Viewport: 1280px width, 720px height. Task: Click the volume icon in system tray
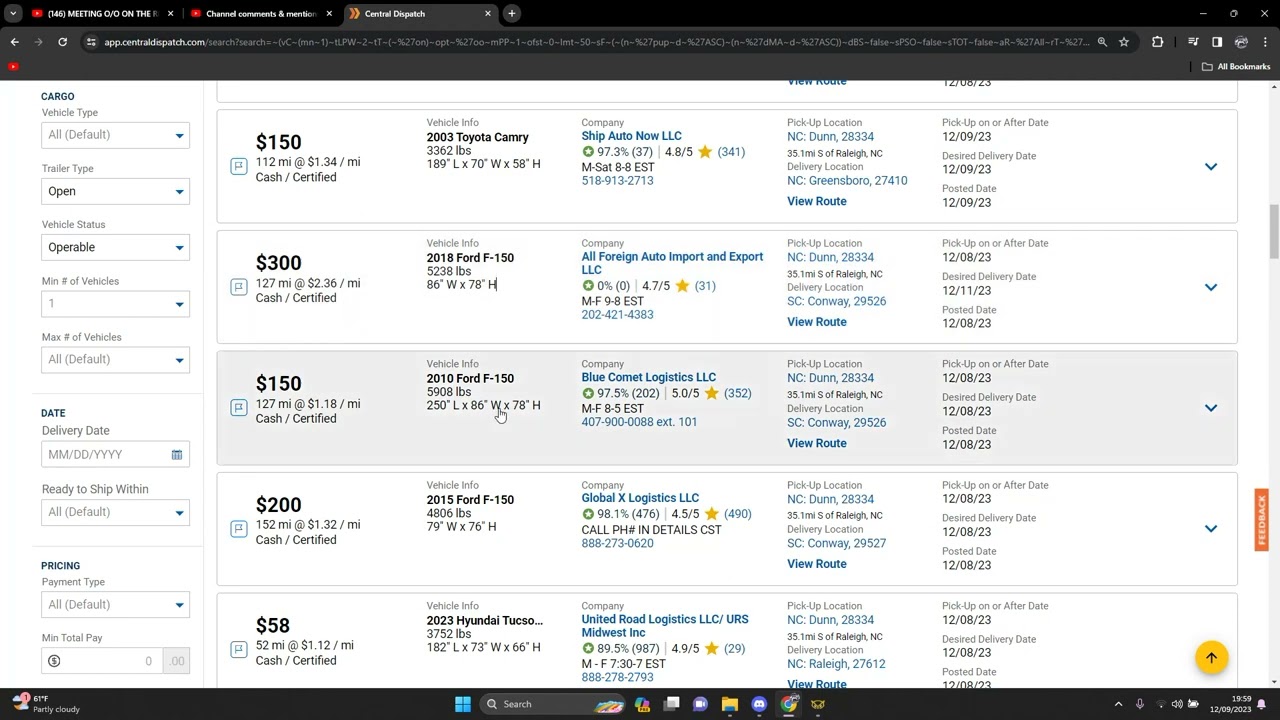coord(1177,704)
